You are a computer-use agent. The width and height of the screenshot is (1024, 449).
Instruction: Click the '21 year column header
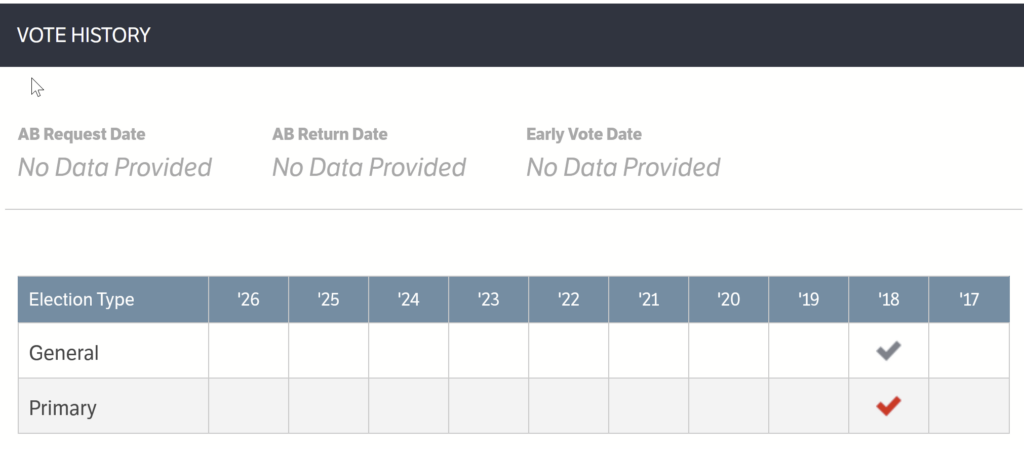[x=648, y=299]
